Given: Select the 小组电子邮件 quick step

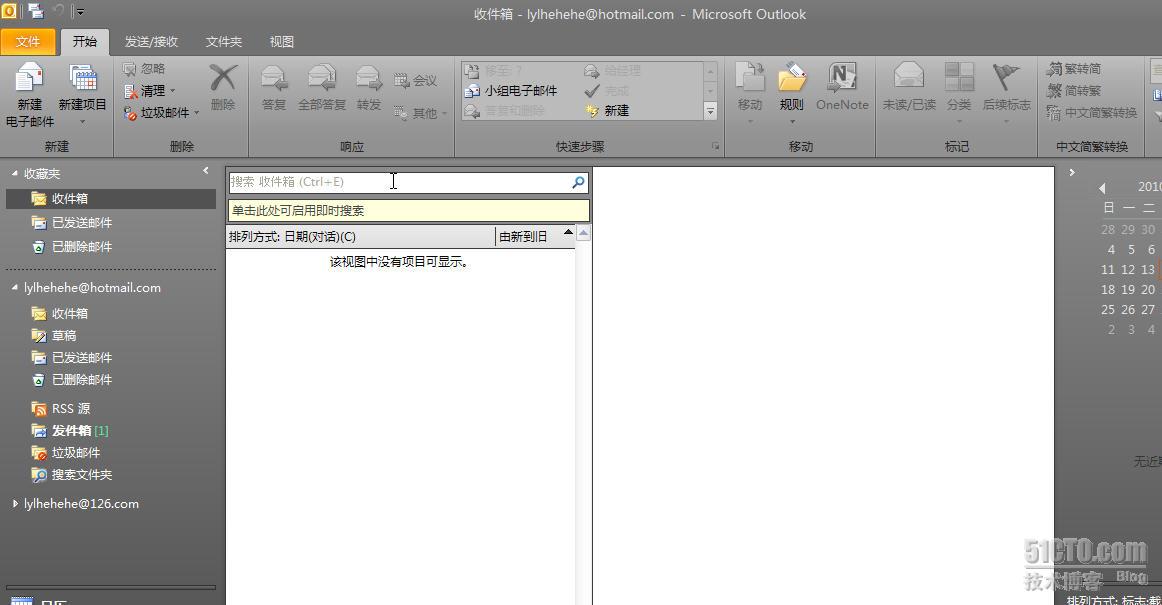Looking at the screenshot, I should point(511,90).
